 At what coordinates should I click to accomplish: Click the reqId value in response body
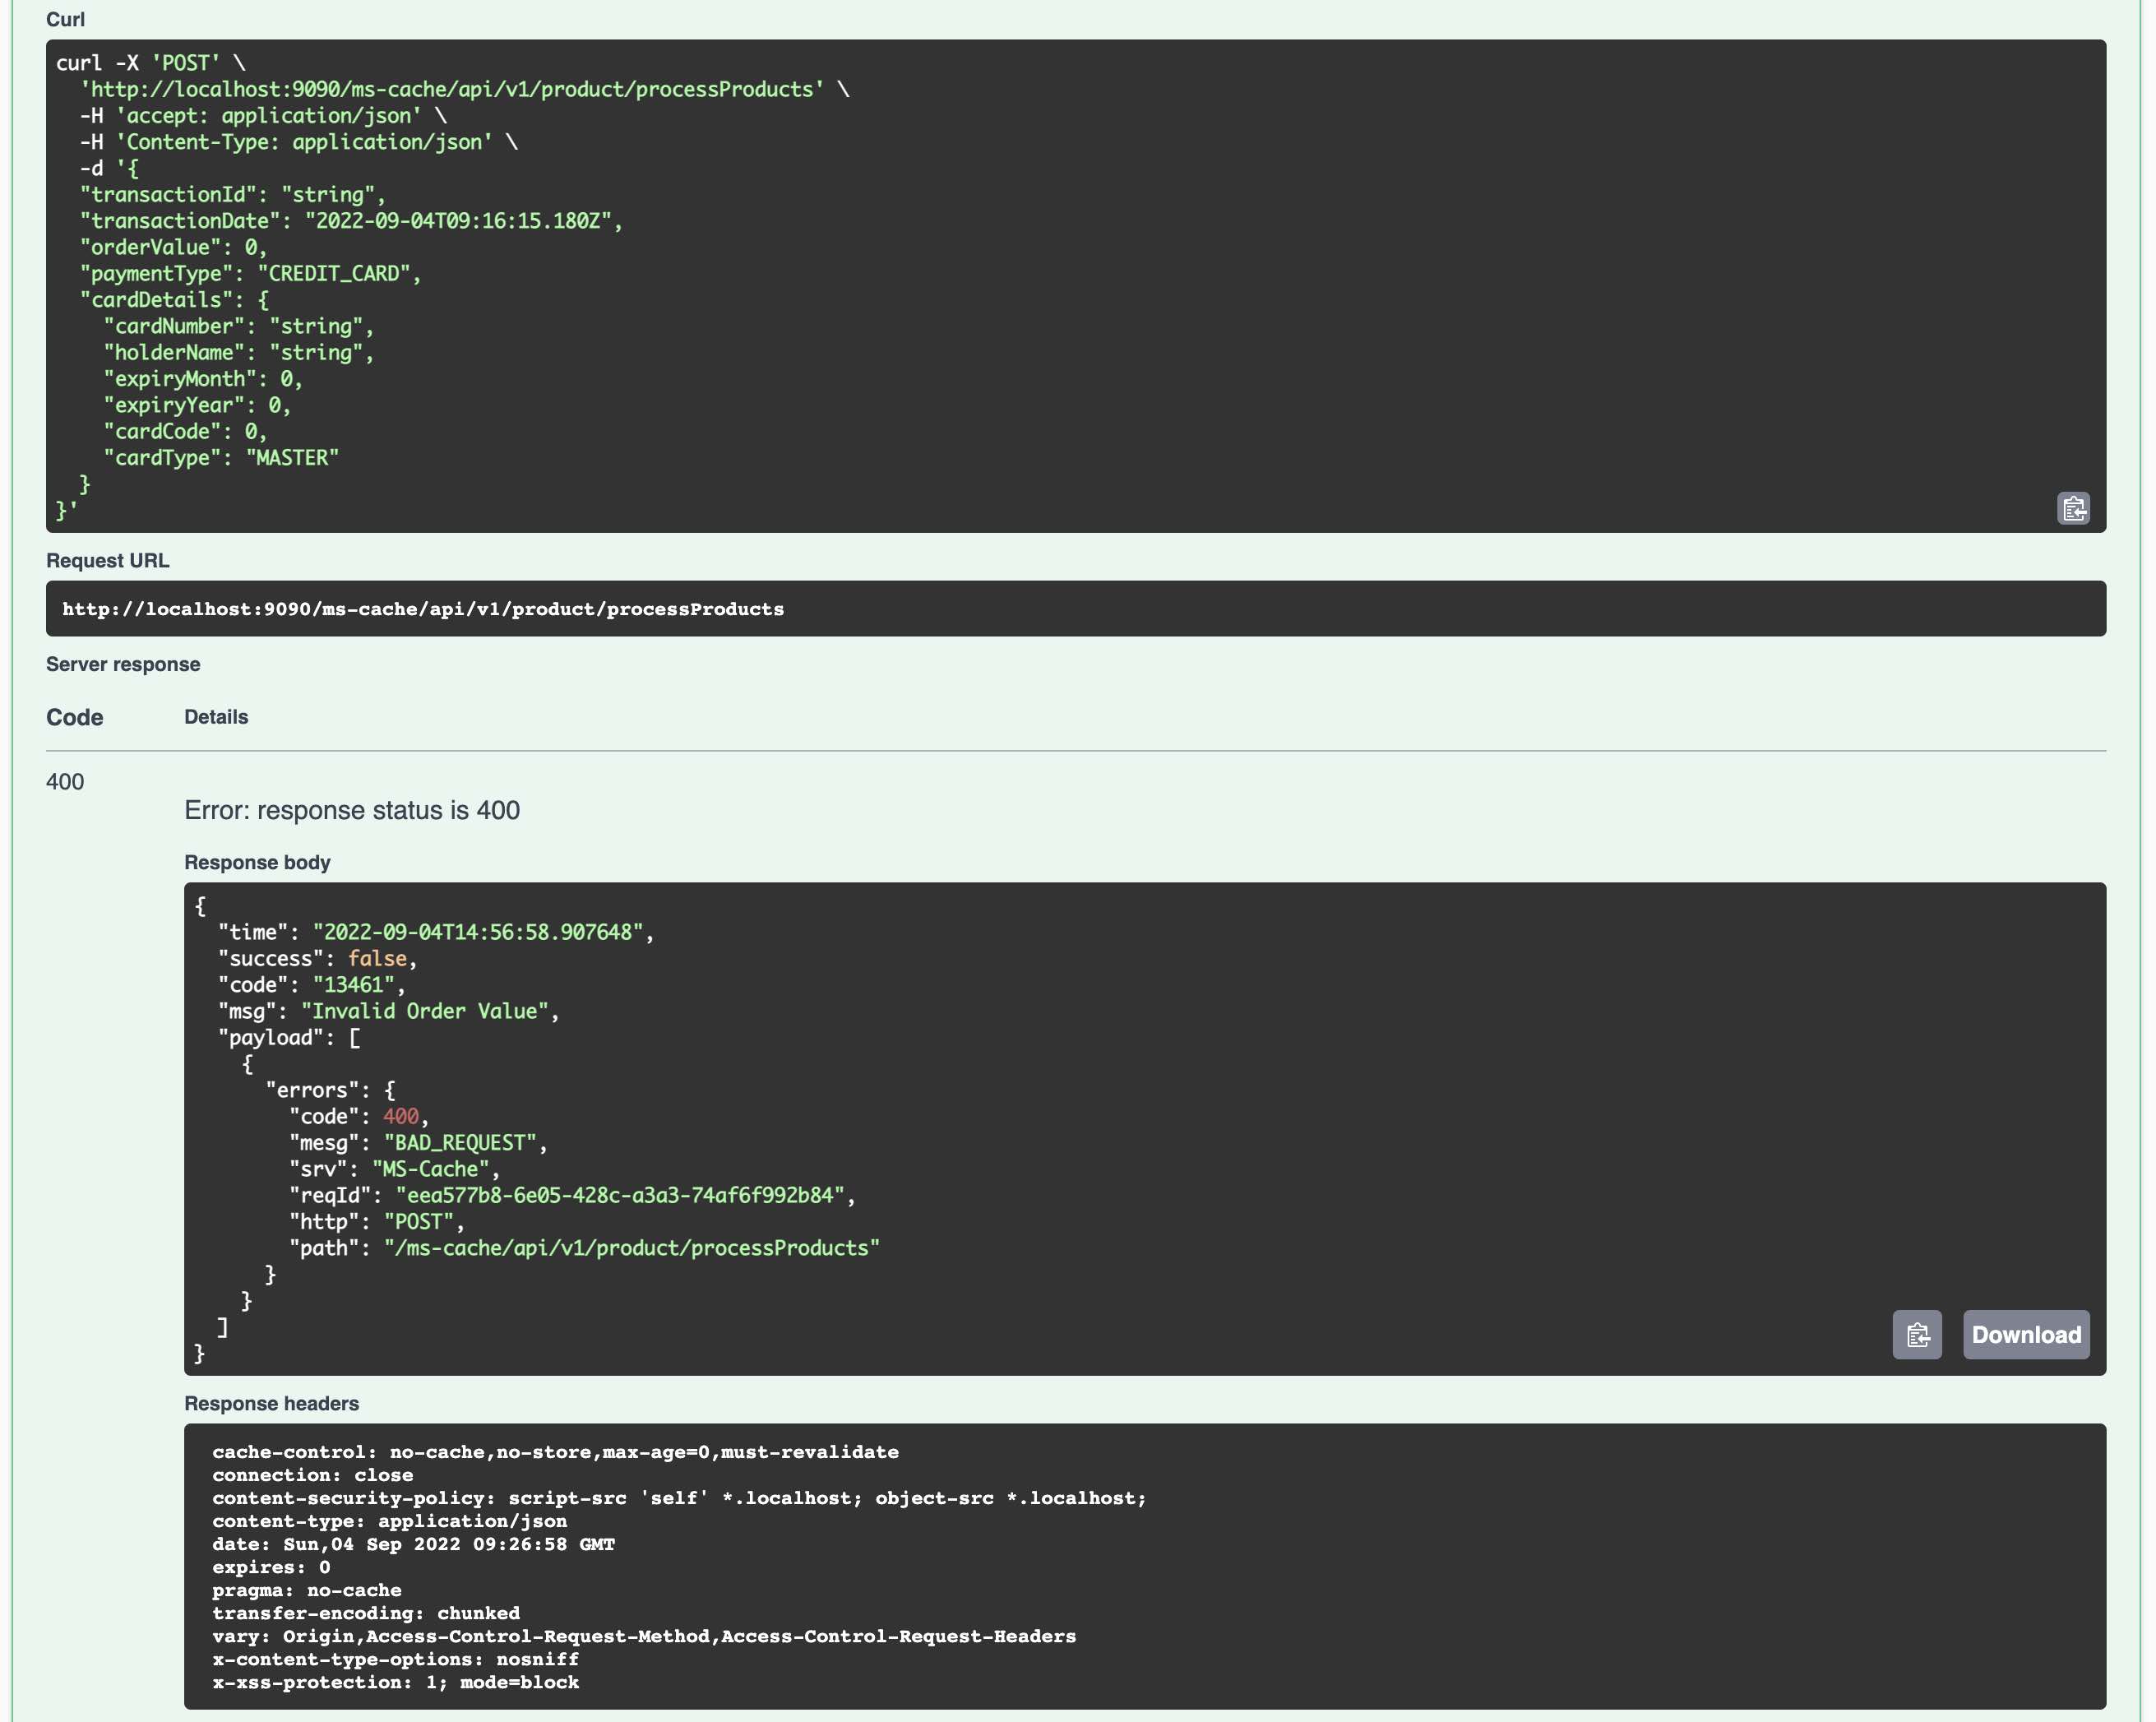(620, 1195)
